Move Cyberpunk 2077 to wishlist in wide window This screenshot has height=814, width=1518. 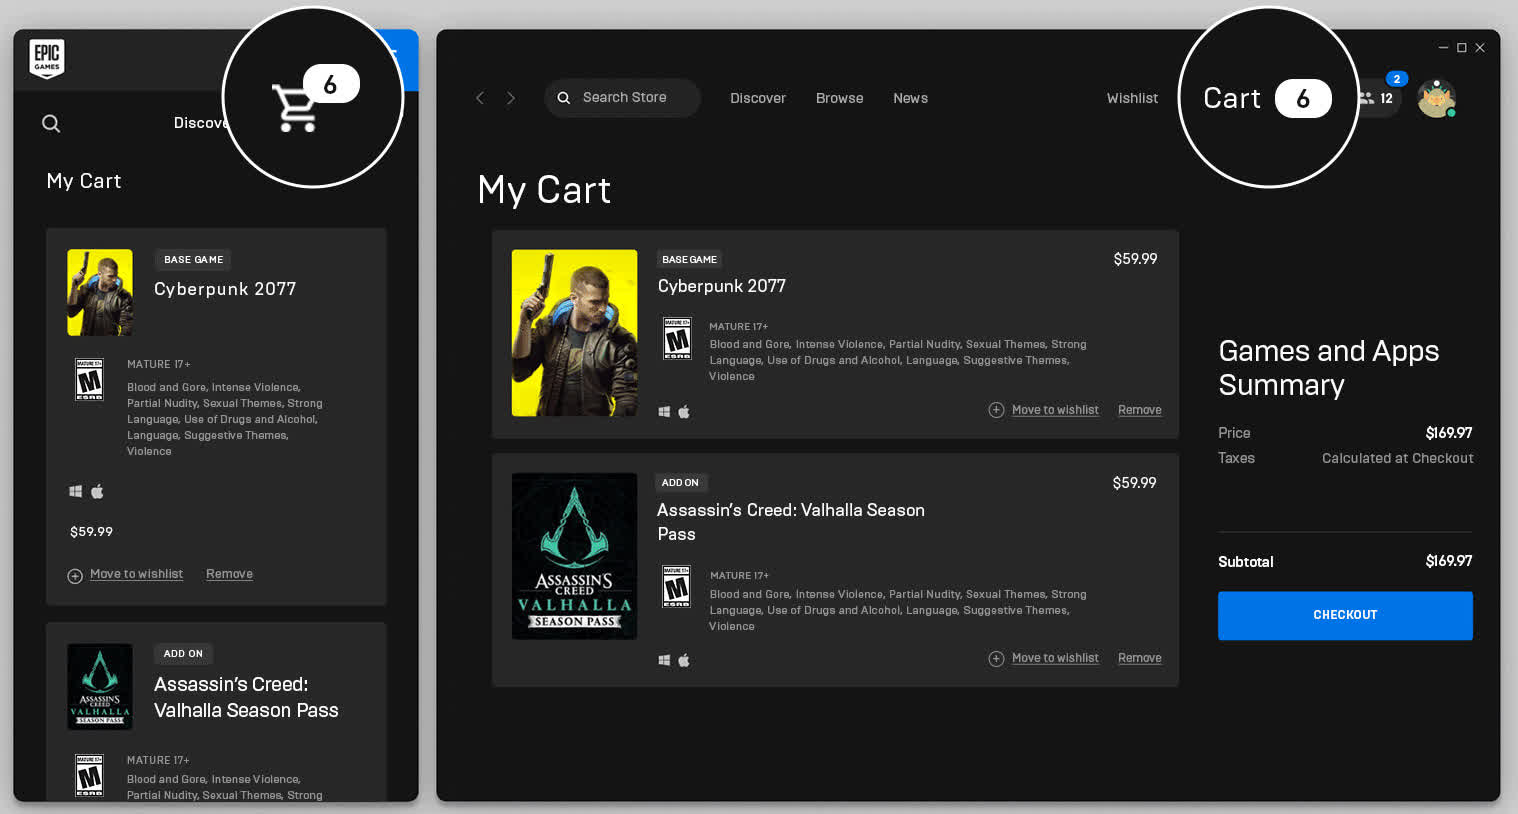pos(1055,410)
